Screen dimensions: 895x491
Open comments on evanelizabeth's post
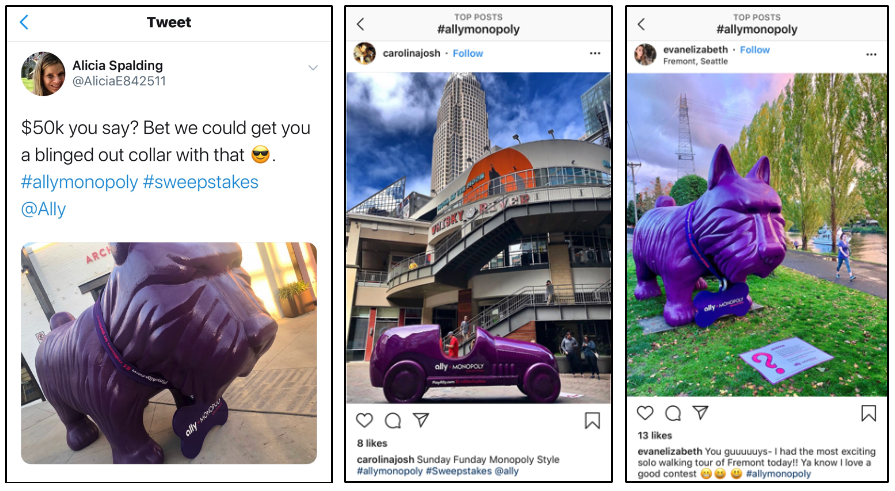pos(673,413)
